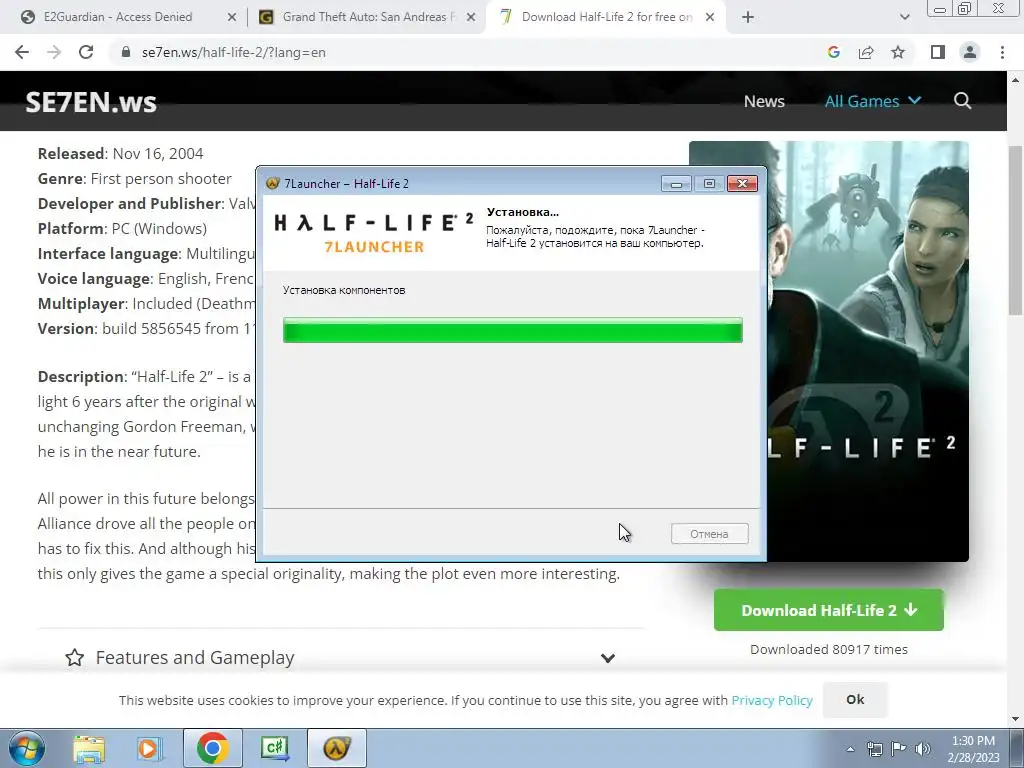Reload the current page
Image resolution: width=1024 pixels, height=768 pixels.
click(x=86, y=52)
